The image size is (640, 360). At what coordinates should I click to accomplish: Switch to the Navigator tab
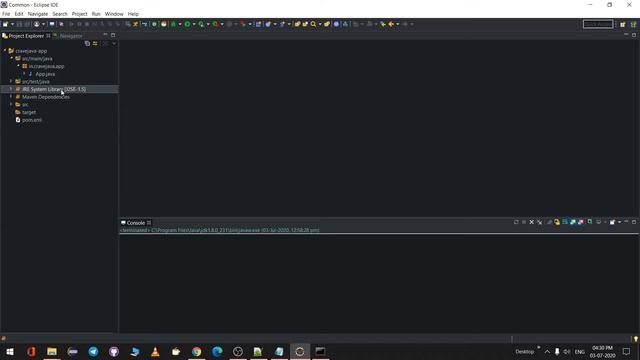[x=68, y=36]
